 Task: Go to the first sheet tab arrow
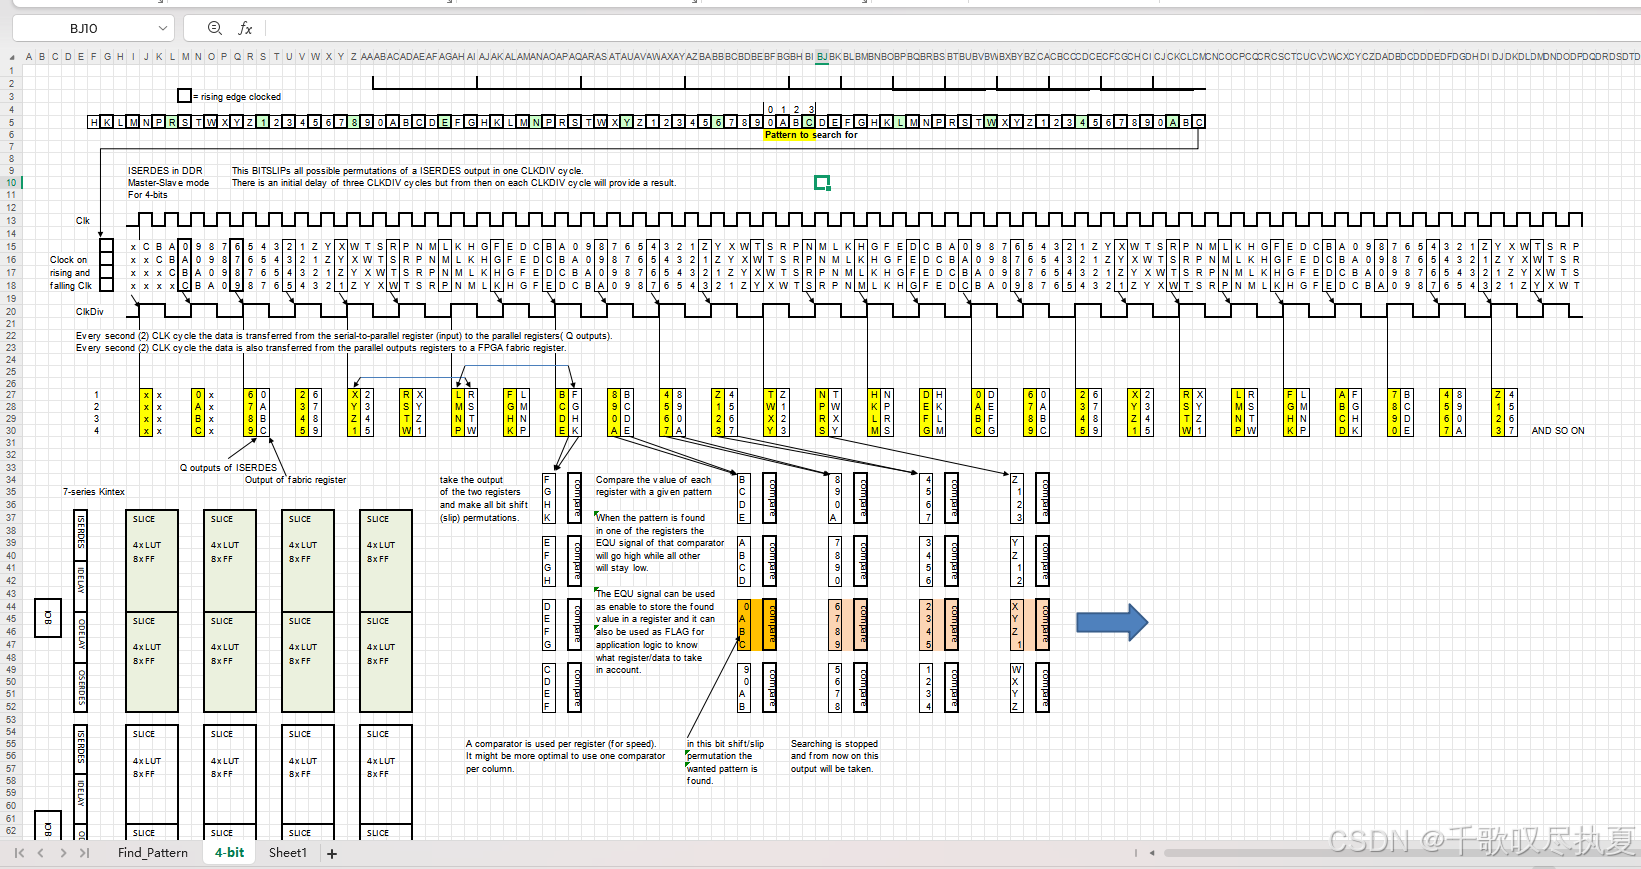pyautogui.click(x=19, y=853)
